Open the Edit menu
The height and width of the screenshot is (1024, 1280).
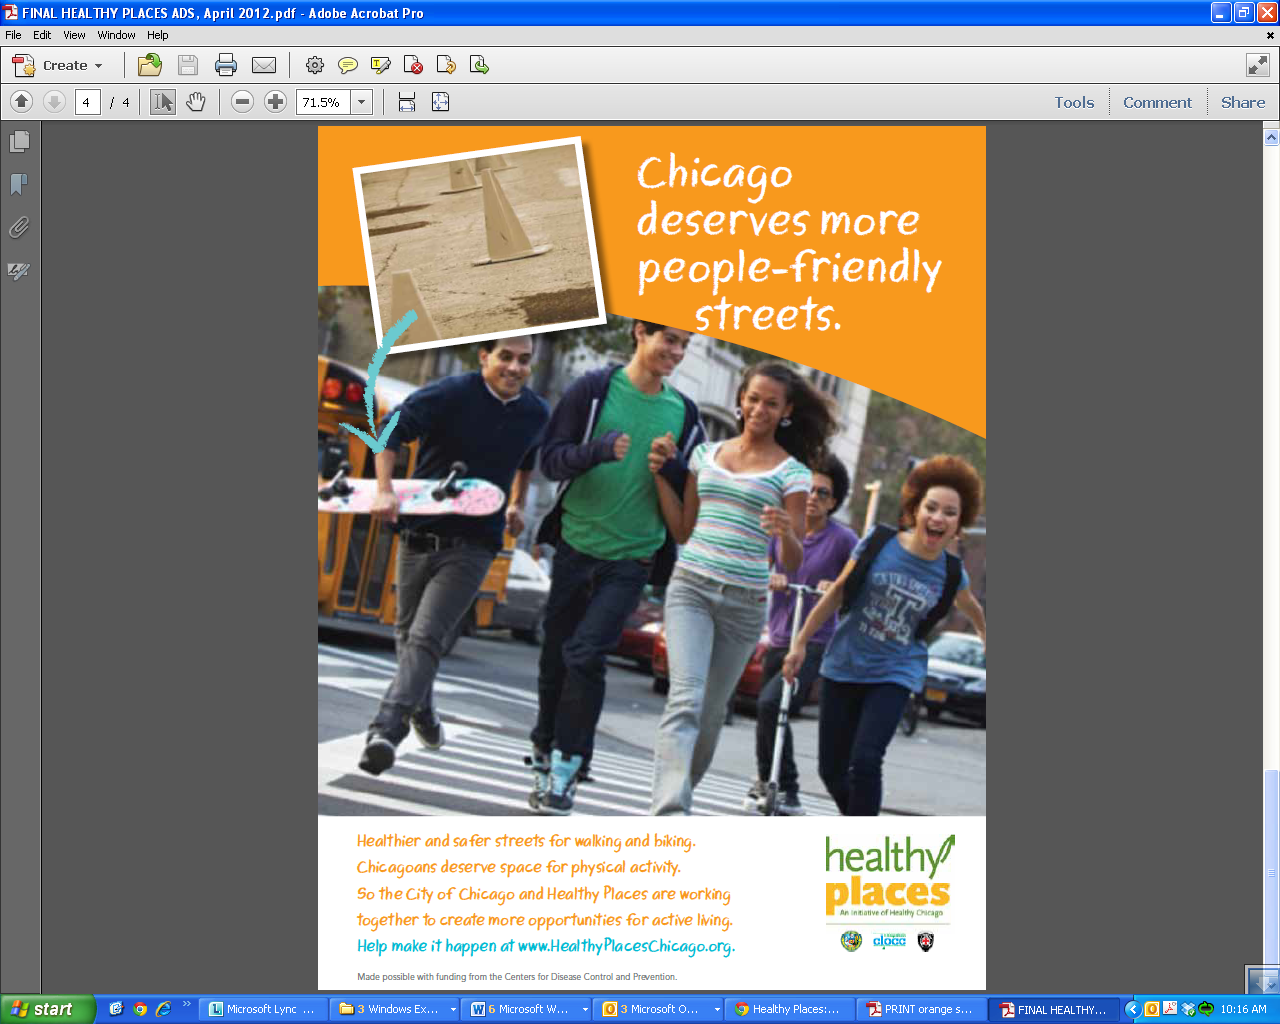click(x=42, y=35)
